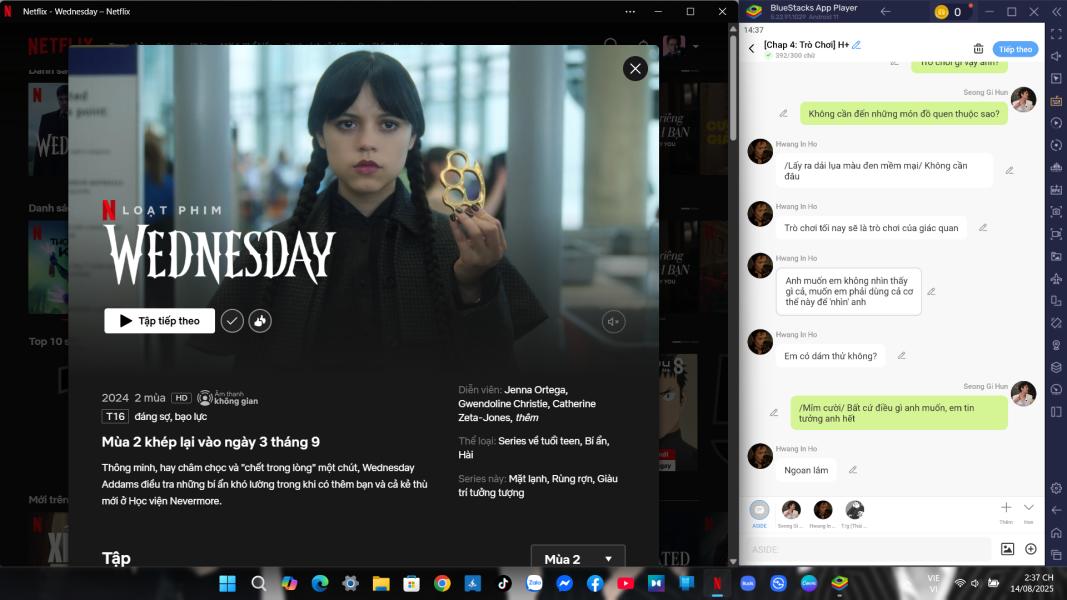Open Series về tuổi teen genre link
1067x600 pixels.
point(538,441)
